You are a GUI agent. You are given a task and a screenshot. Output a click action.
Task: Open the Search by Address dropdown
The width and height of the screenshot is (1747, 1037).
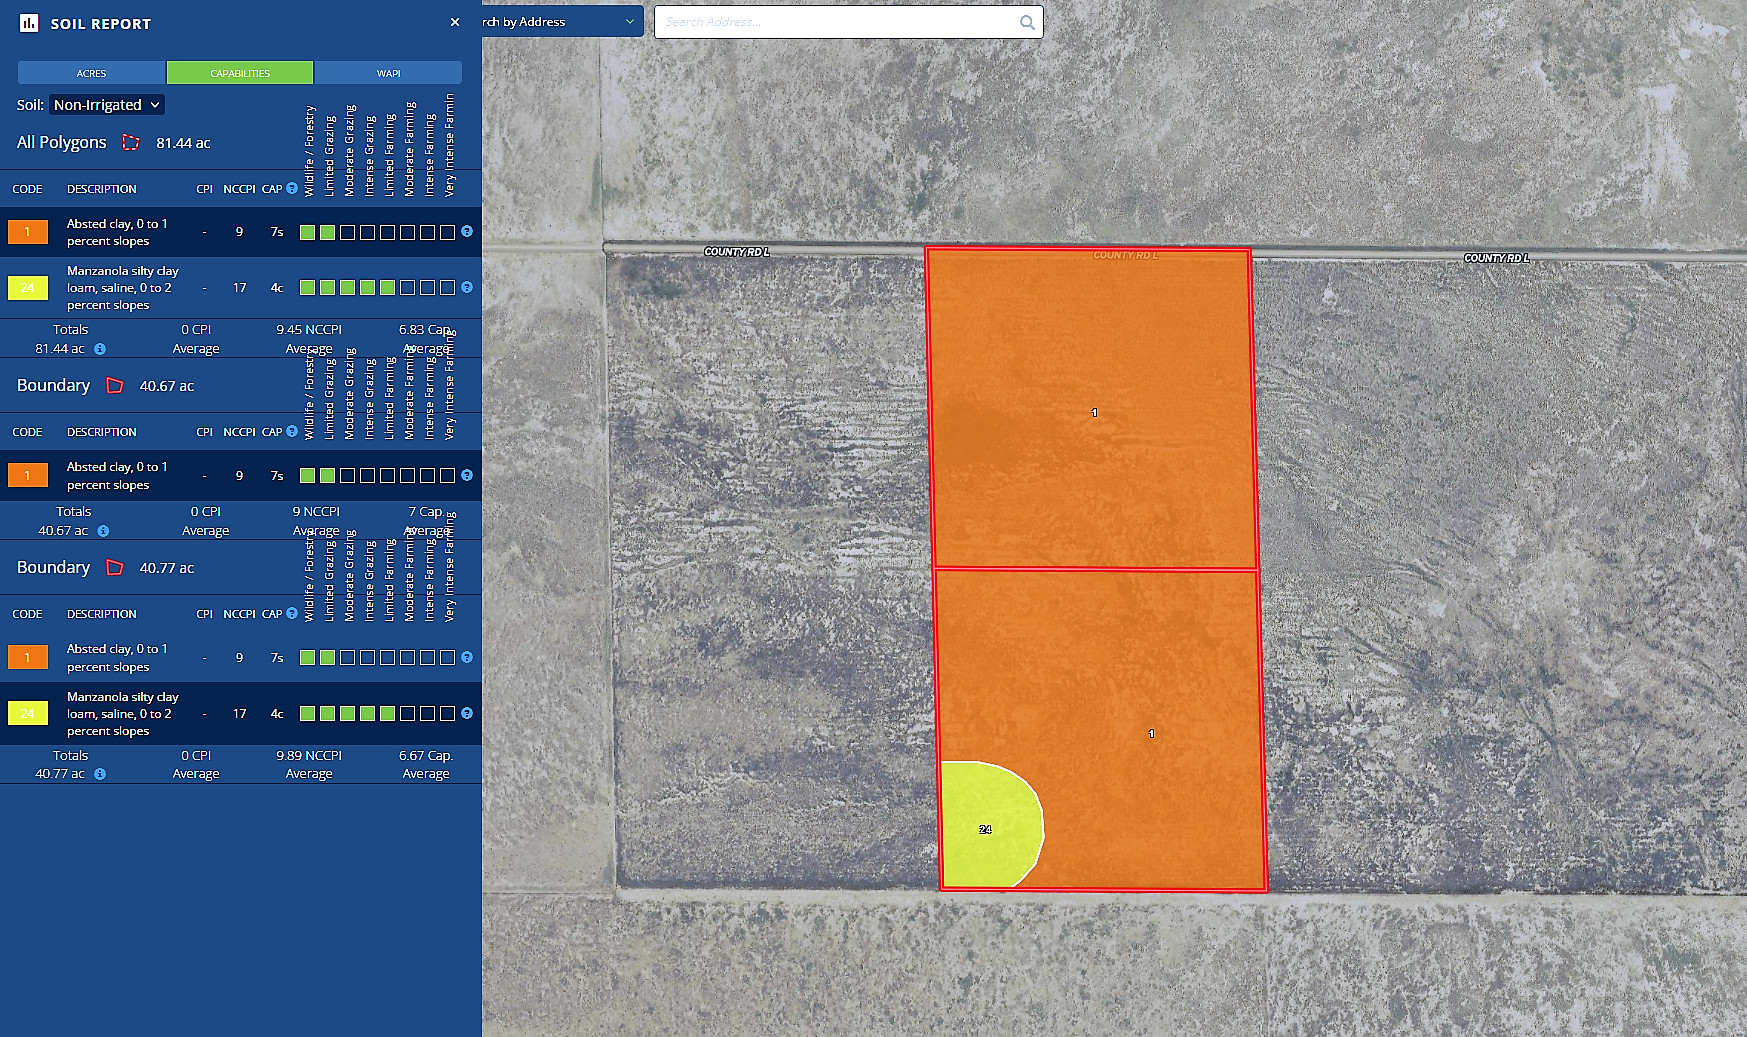click(561, 22)
